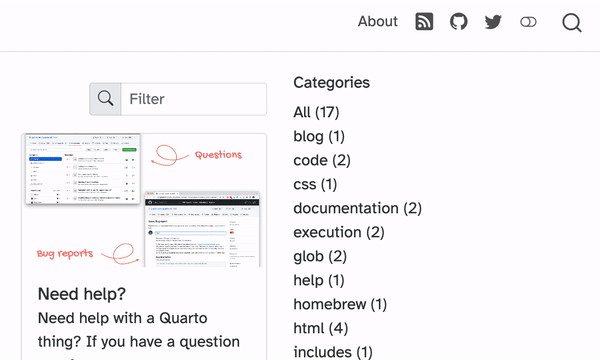Select the documentation (2) category
The height and width of the screenshot is (360, 600).
(x=357, y=209)
